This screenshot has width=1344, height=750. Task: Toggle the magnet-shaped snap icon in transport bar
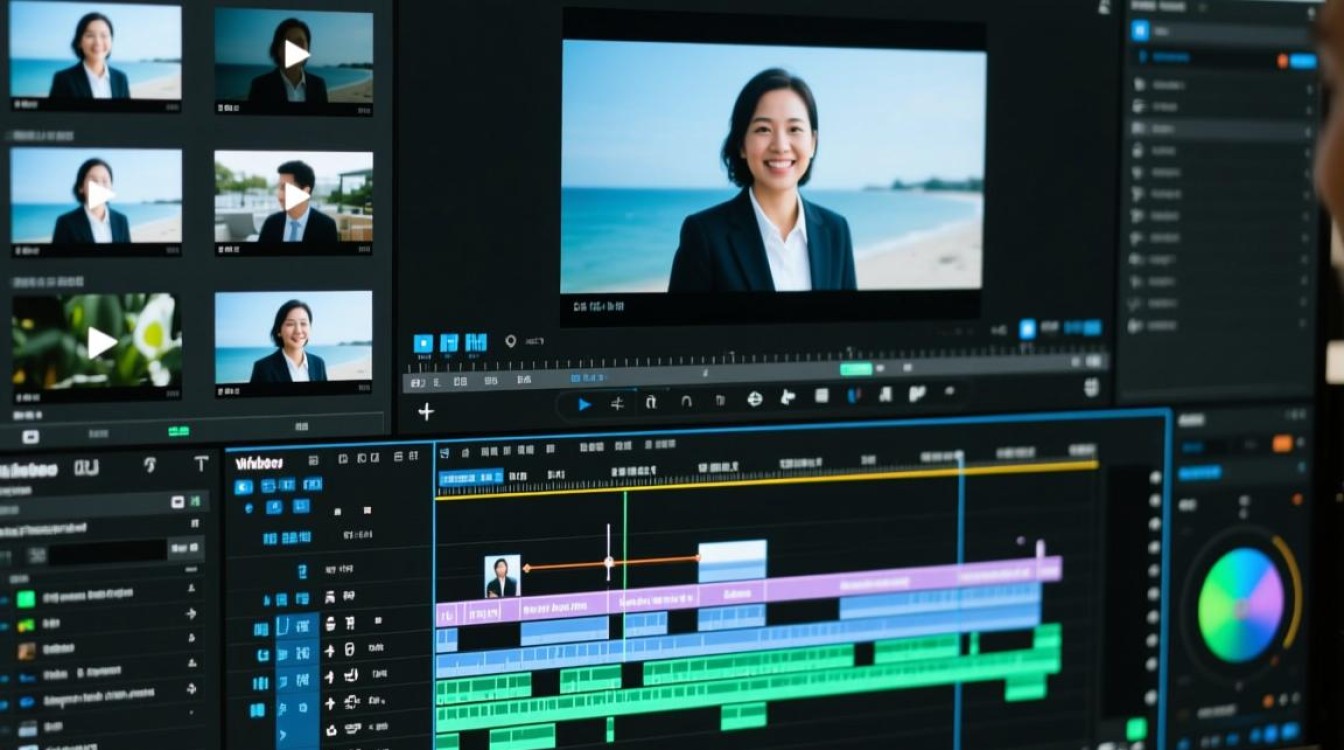coord(686,402)
